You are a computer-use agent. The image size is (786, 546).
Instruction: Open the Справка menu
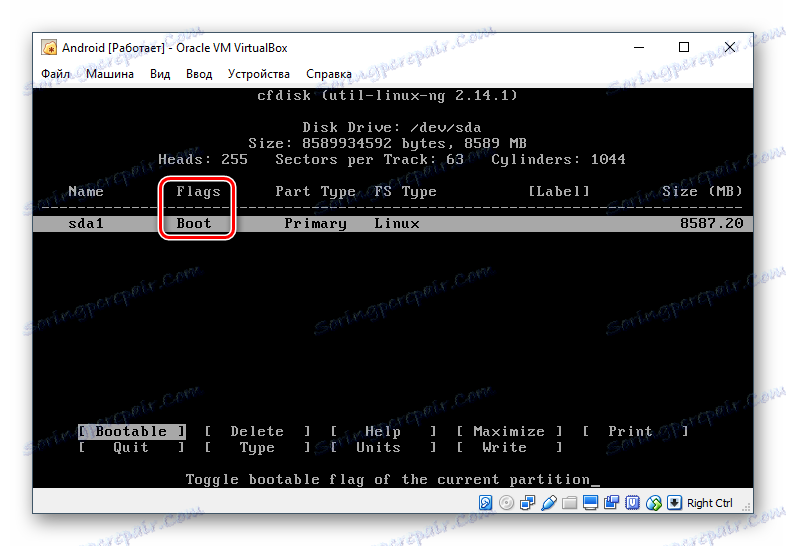point(329,74)
